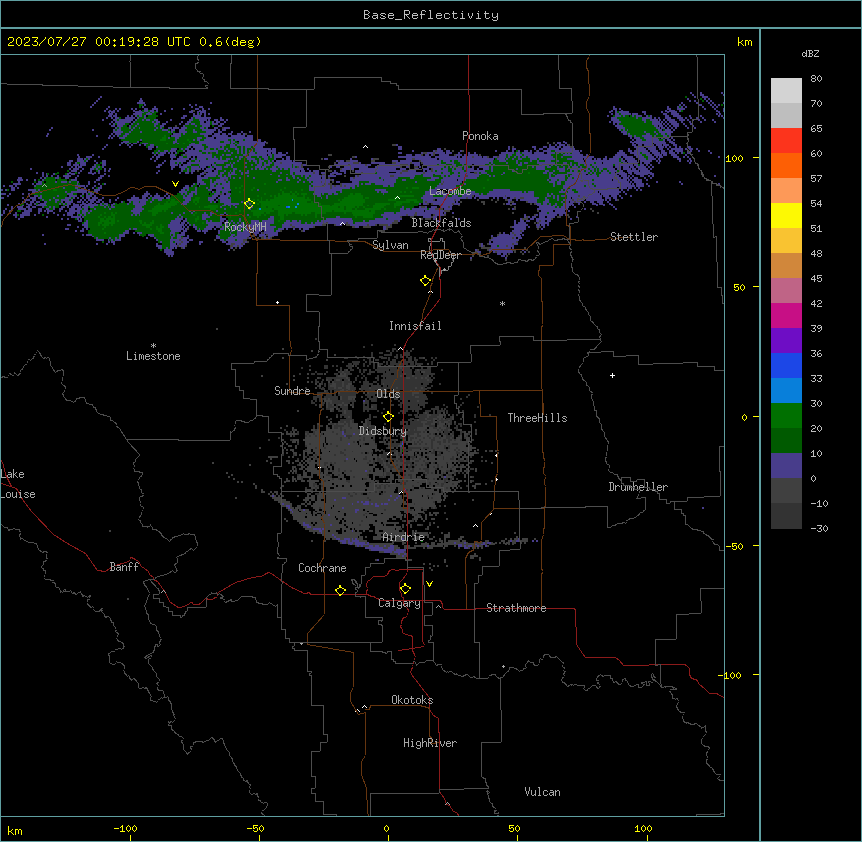Click the Olds town label

tap(388, 394)
